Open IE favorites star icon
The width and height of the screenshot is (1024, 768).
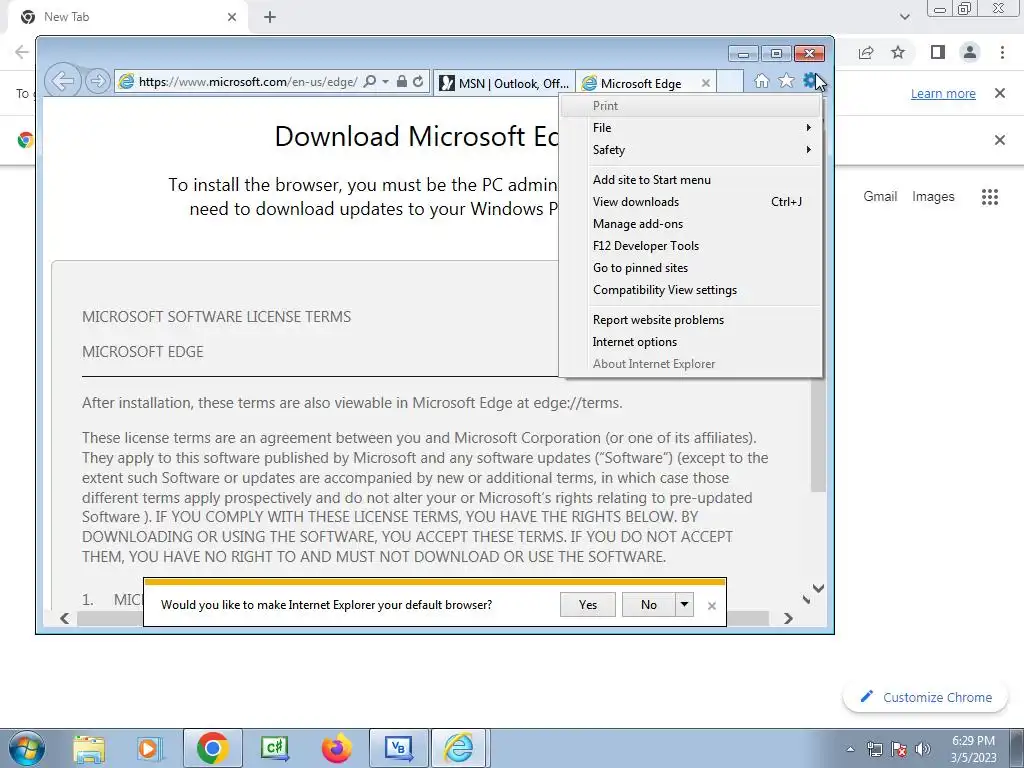click(x=786, y=81)
